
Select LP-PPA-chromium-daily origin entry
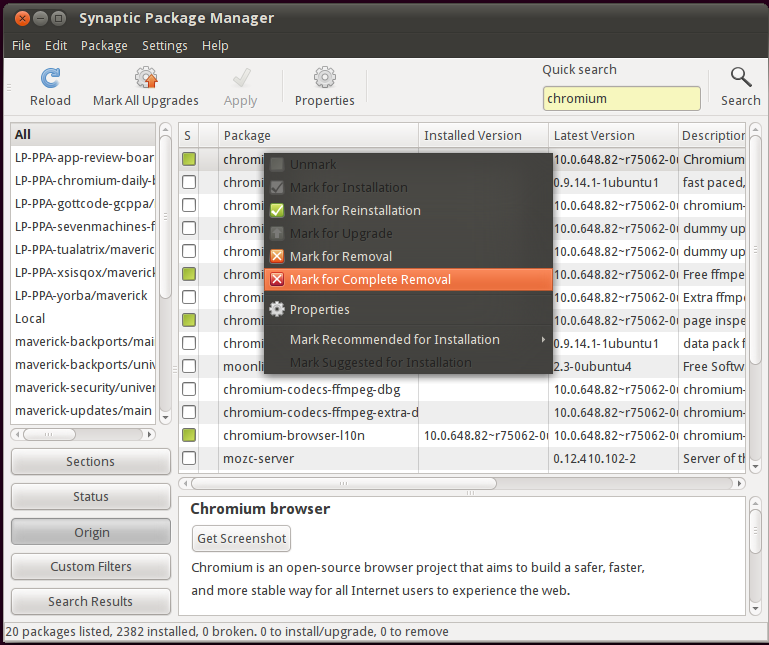[83, 181]
